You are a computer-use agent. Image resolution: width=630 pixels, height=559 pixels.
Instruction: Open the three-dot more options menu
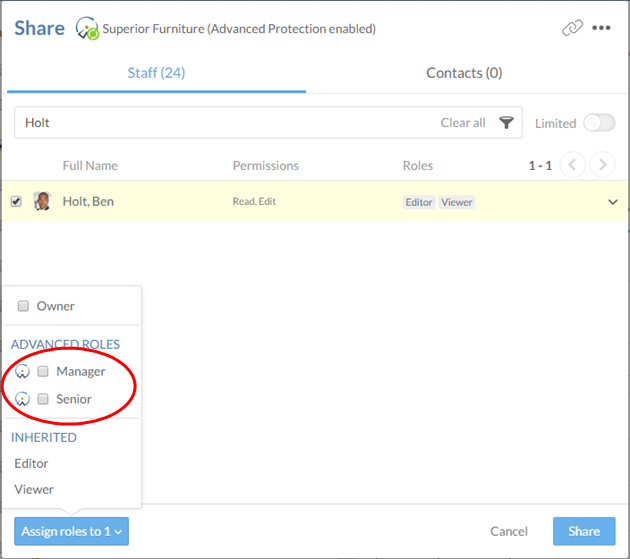(601, 28)
